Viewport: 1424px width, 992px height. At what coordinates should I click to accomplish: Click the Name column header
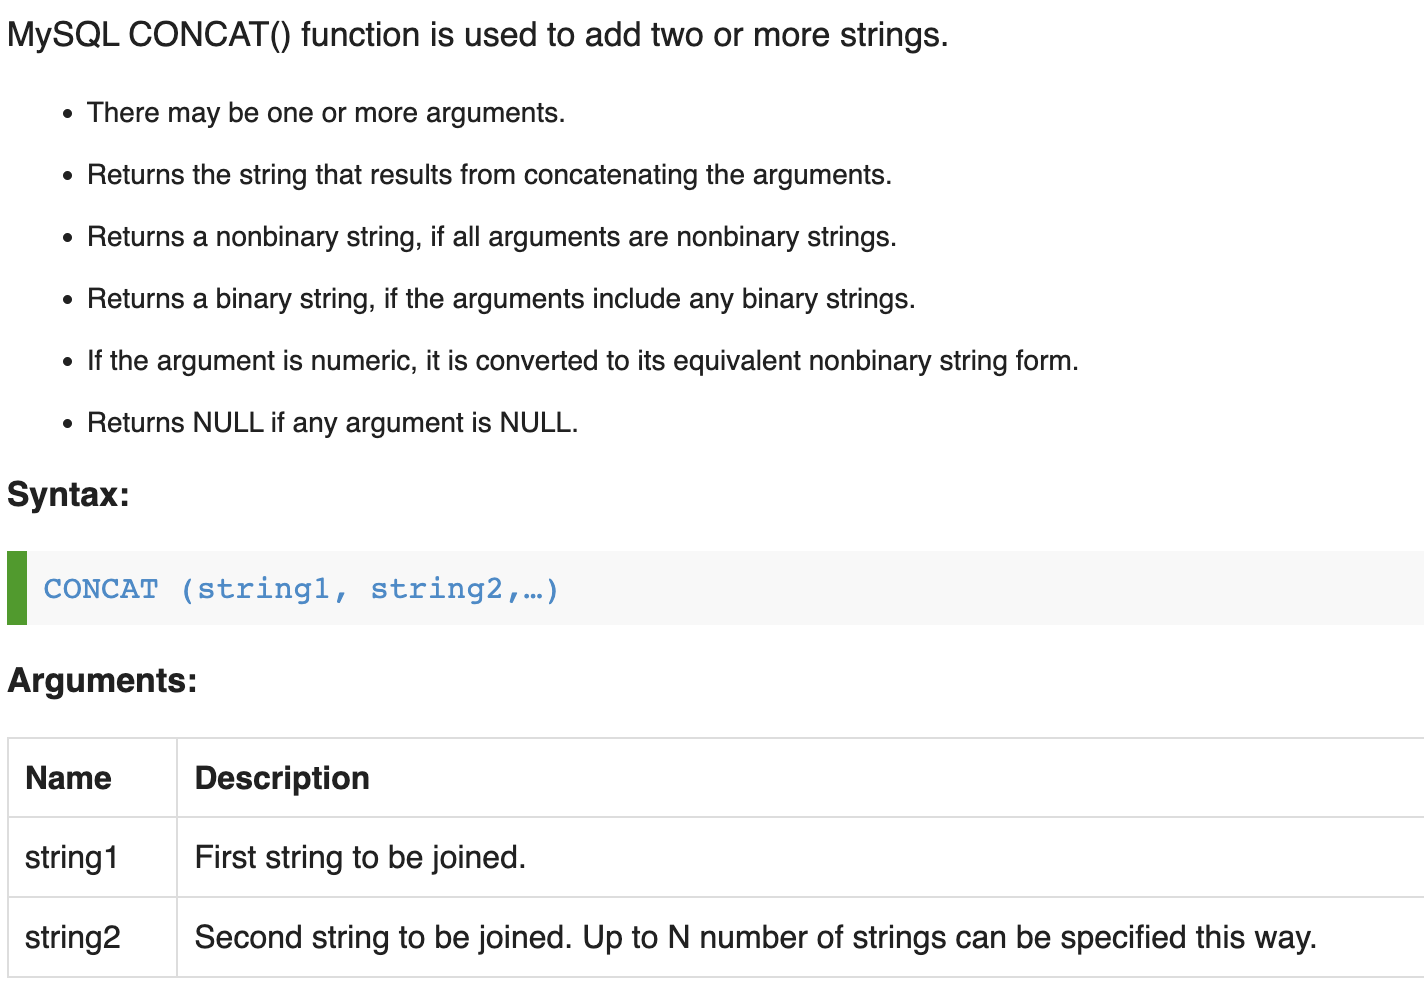pos(68,778)
